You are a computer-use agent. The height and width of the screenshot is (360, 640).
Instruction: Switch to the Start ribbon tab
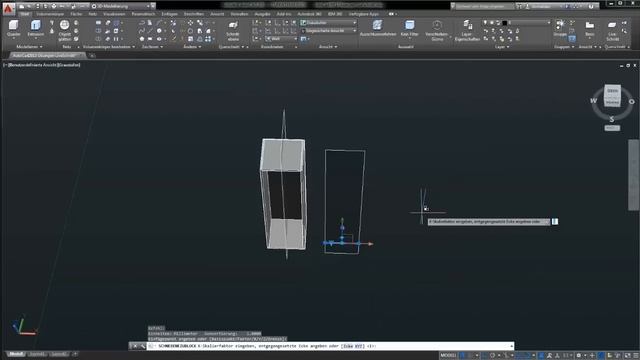(x=25, y=14)
